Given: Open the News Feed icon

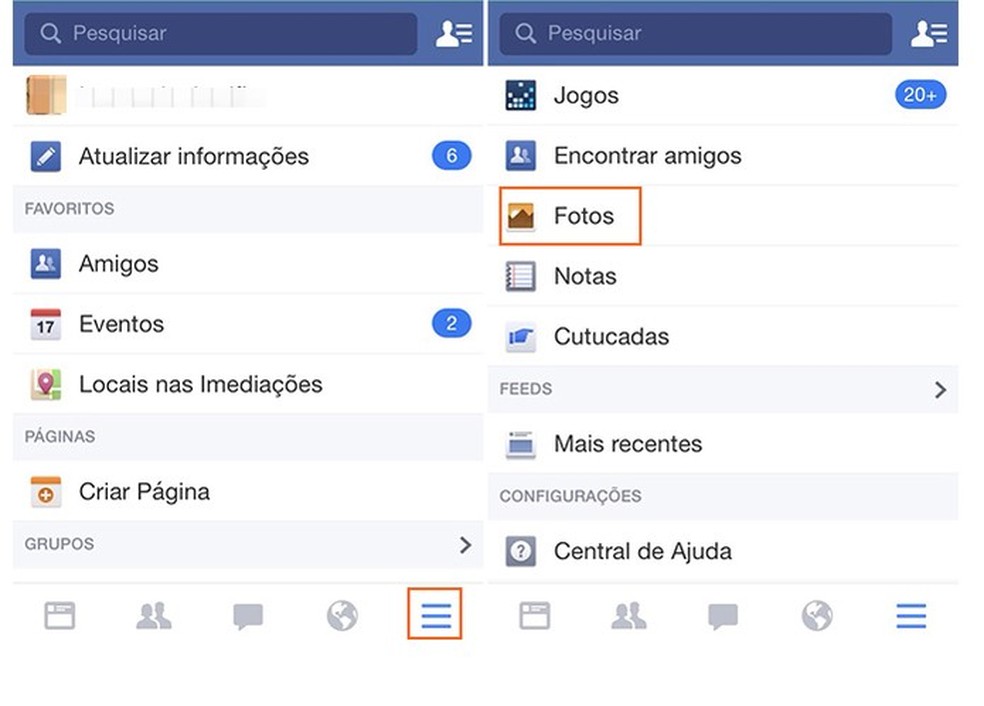Looking at the screenshot, I should (60, 616).
